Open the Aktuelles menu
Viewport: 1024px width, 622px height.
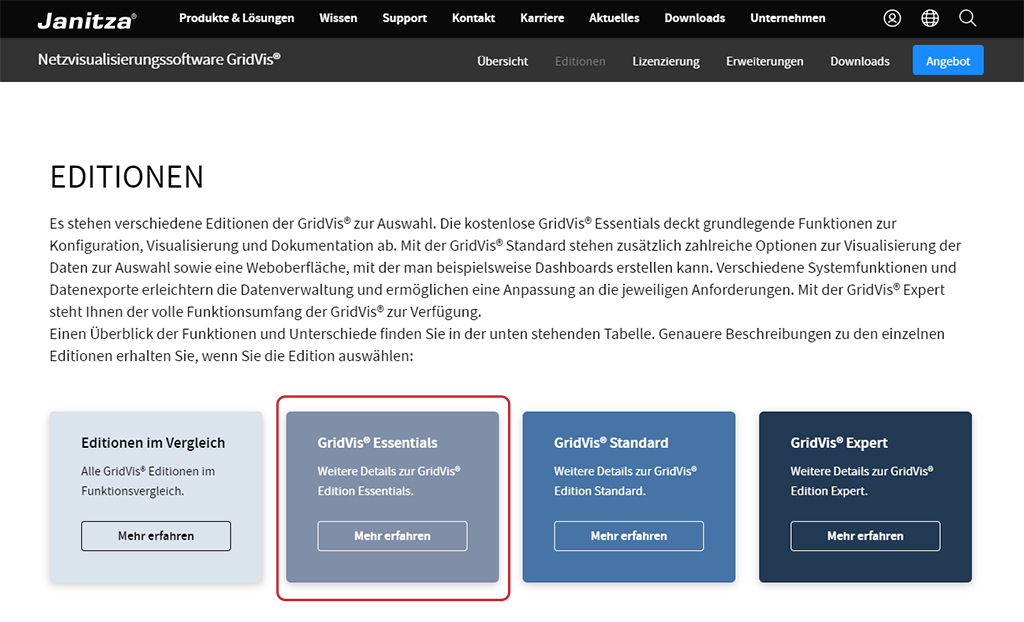pos(614,18)
